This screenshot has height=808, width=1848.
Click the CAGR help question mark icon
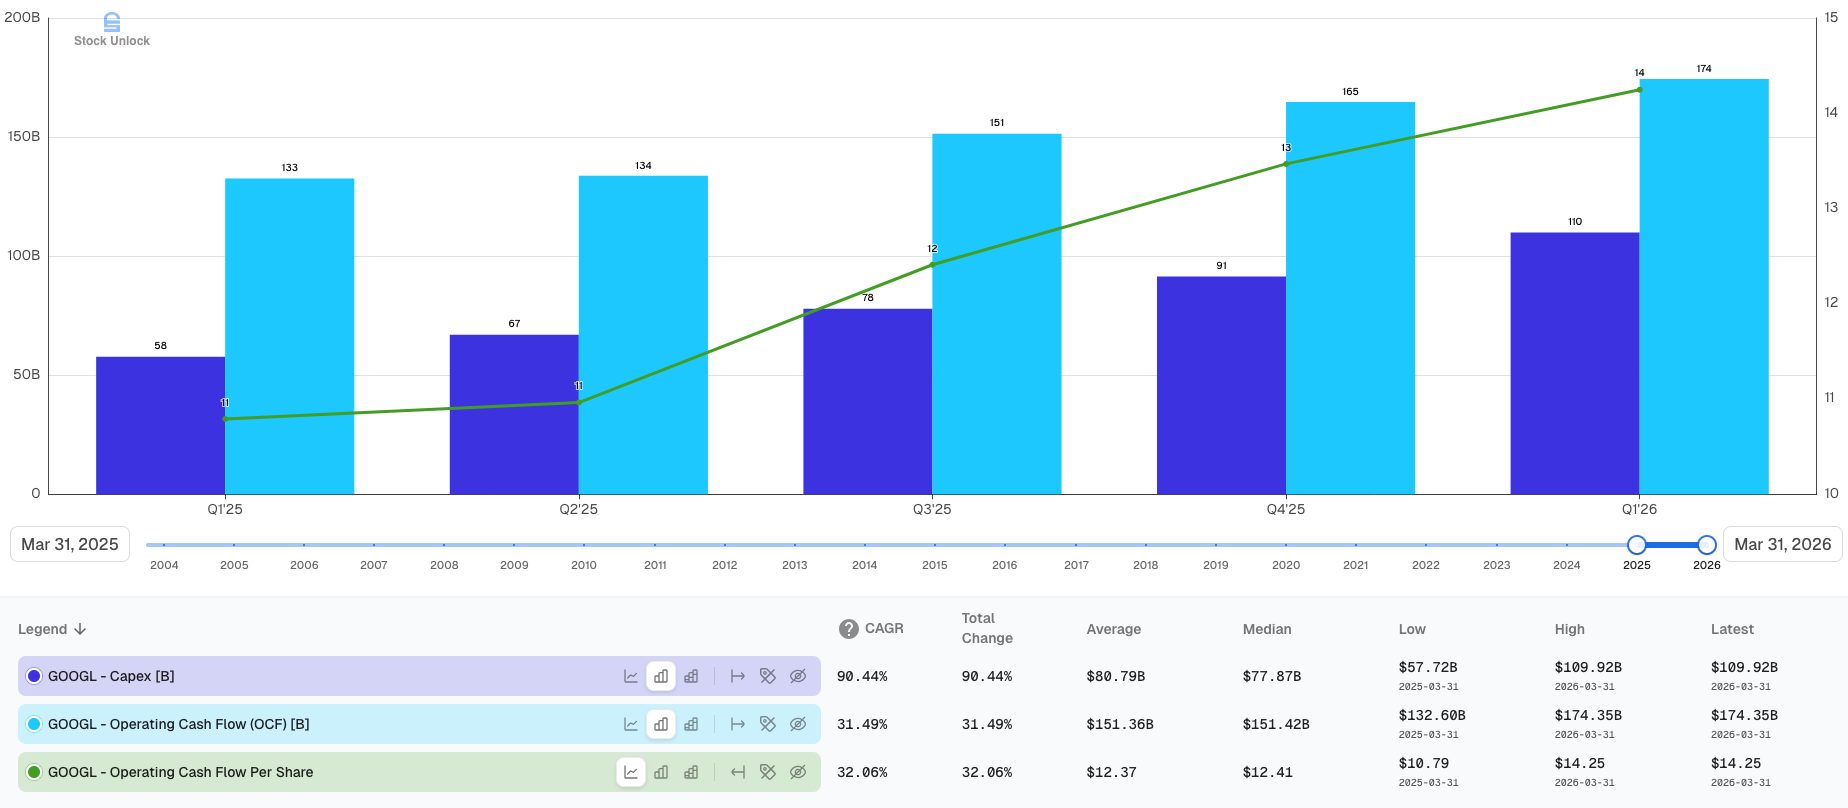[849, 629]
